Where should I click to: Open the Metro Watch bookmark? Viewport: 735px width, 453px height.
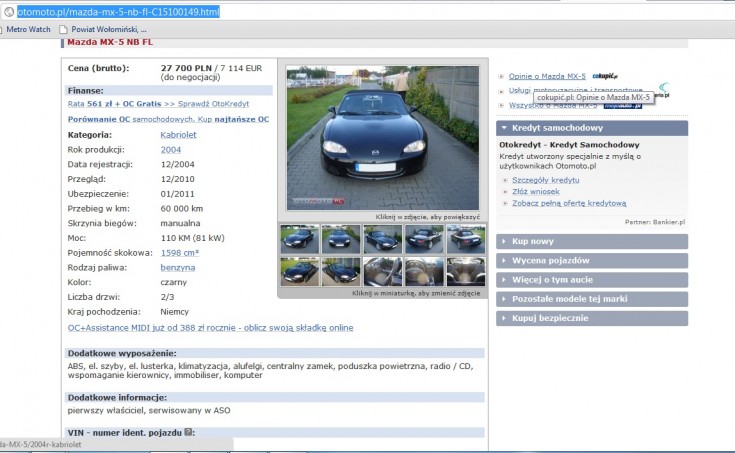[28, 29]
